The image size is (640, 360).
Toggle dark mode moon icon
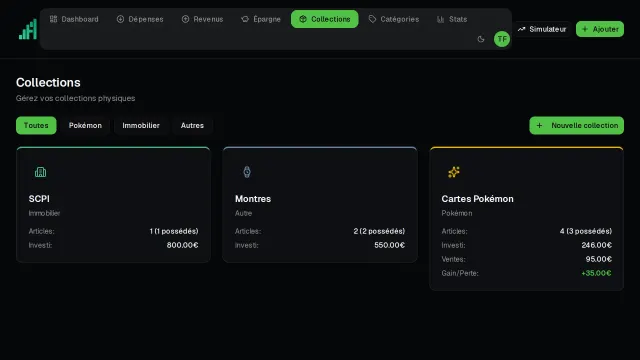click(481, 39)
